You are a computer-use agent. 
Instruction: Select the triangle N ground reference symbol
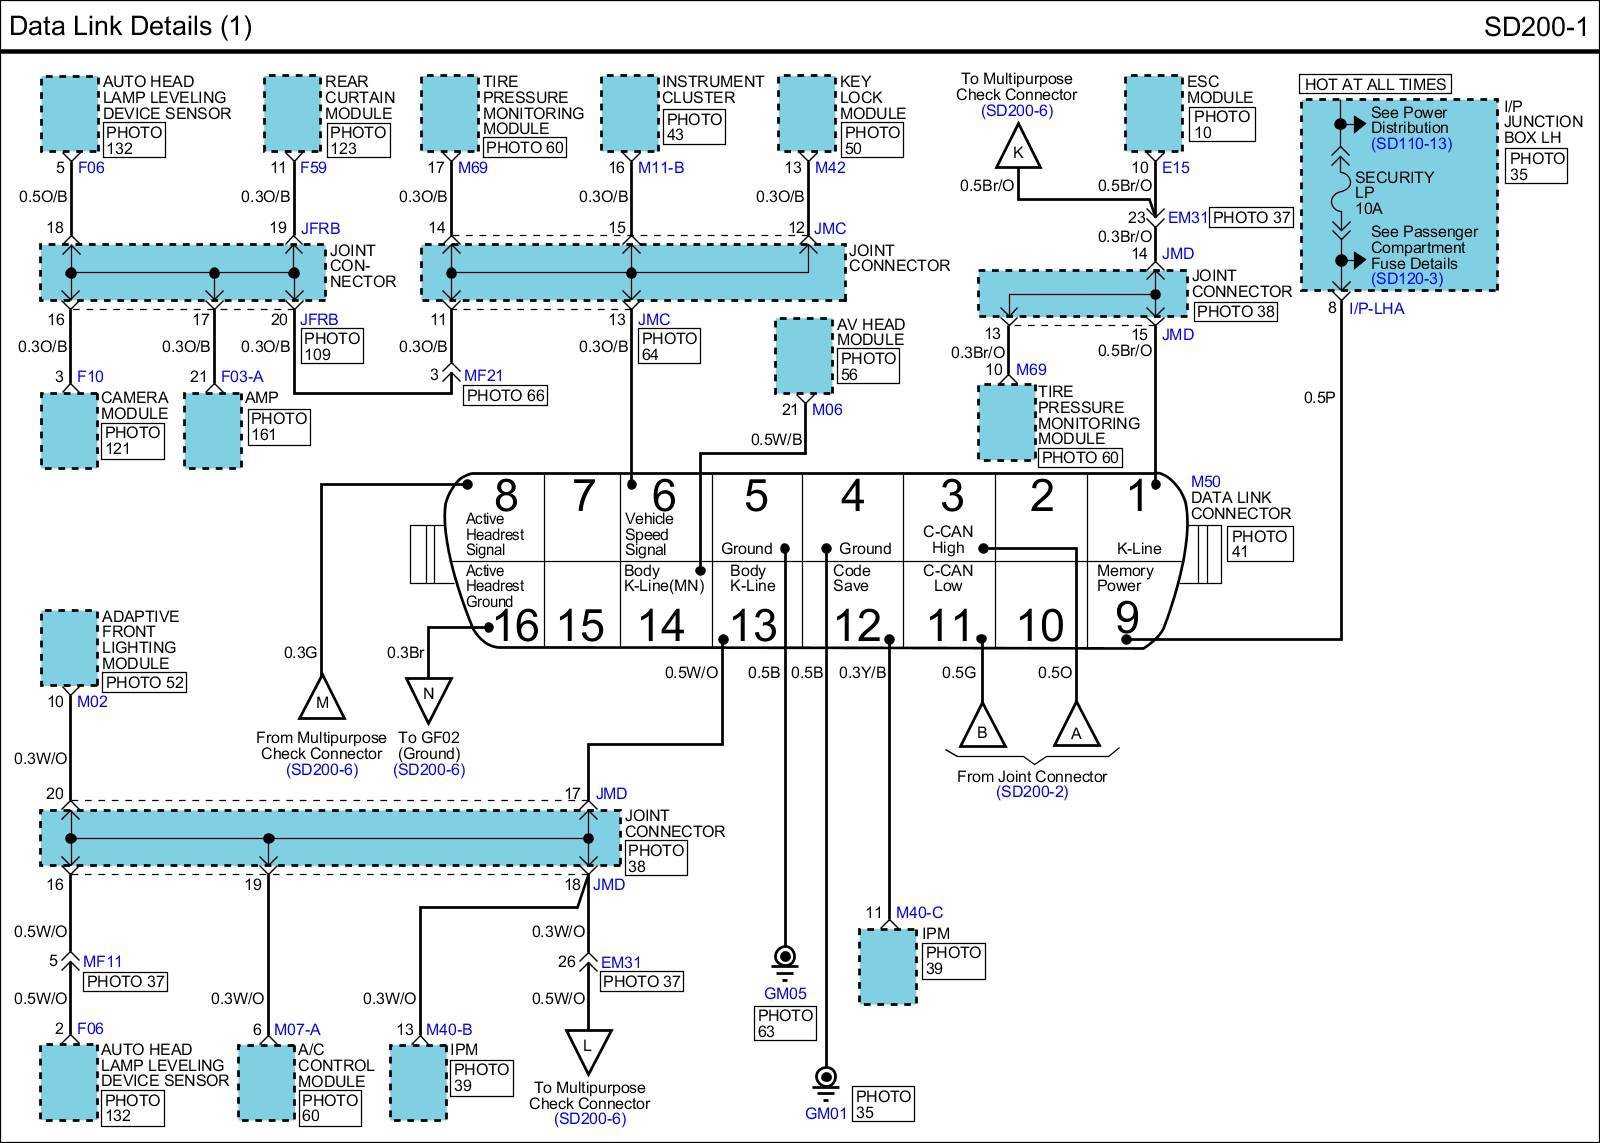tap(429, 698)
